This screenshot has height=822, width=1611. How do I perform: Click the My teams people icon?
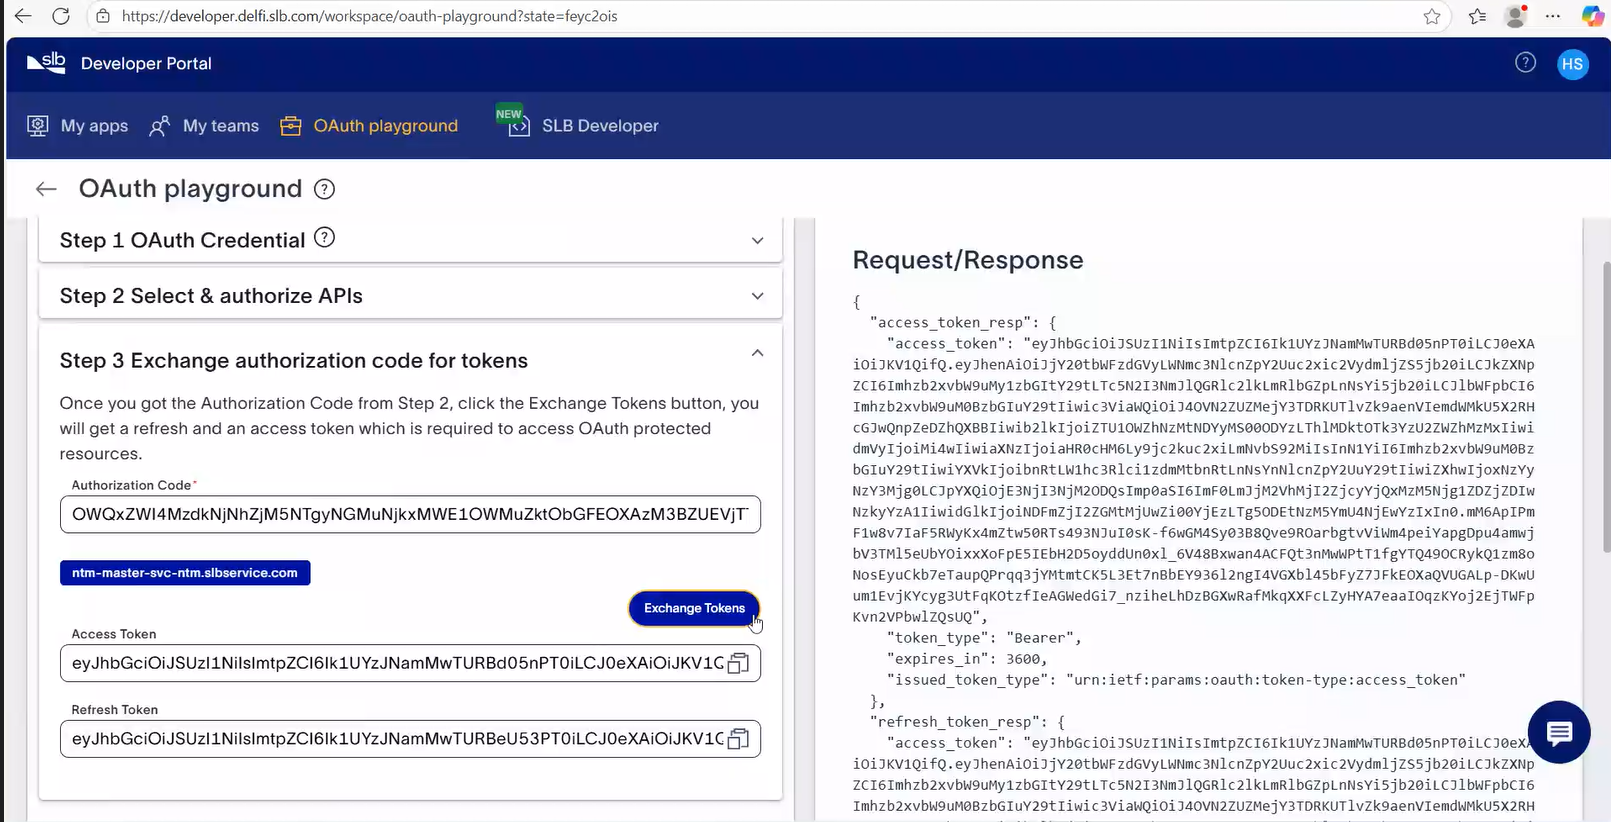coord(159,126)
